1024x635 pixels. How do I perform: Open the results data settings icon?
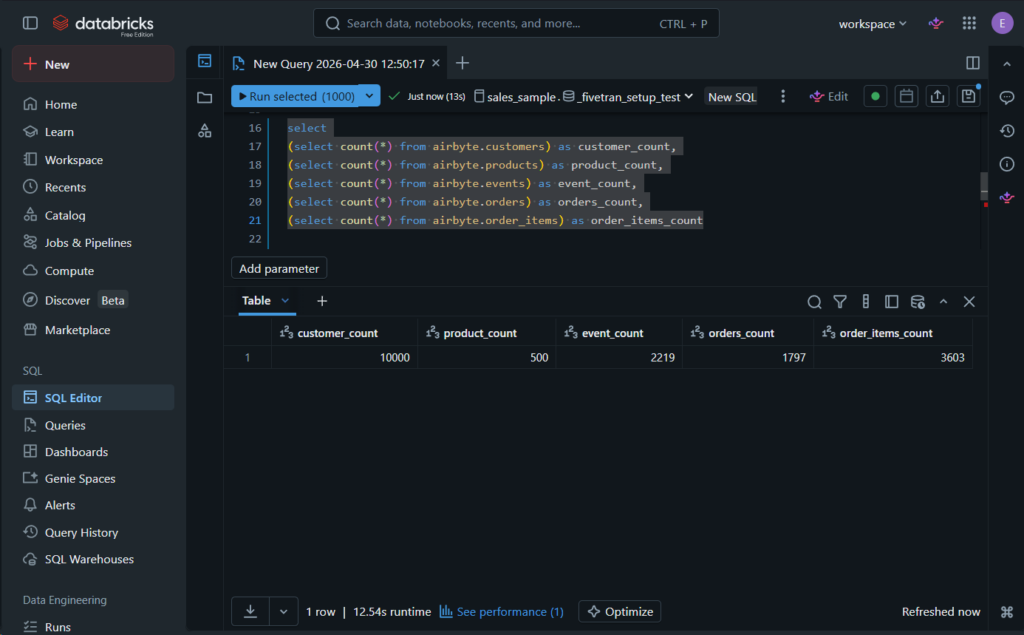[x=918, y=302]
